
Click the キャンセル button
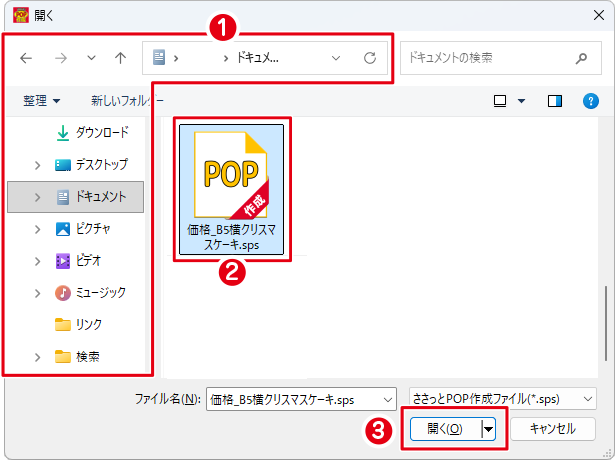[552, 428]
